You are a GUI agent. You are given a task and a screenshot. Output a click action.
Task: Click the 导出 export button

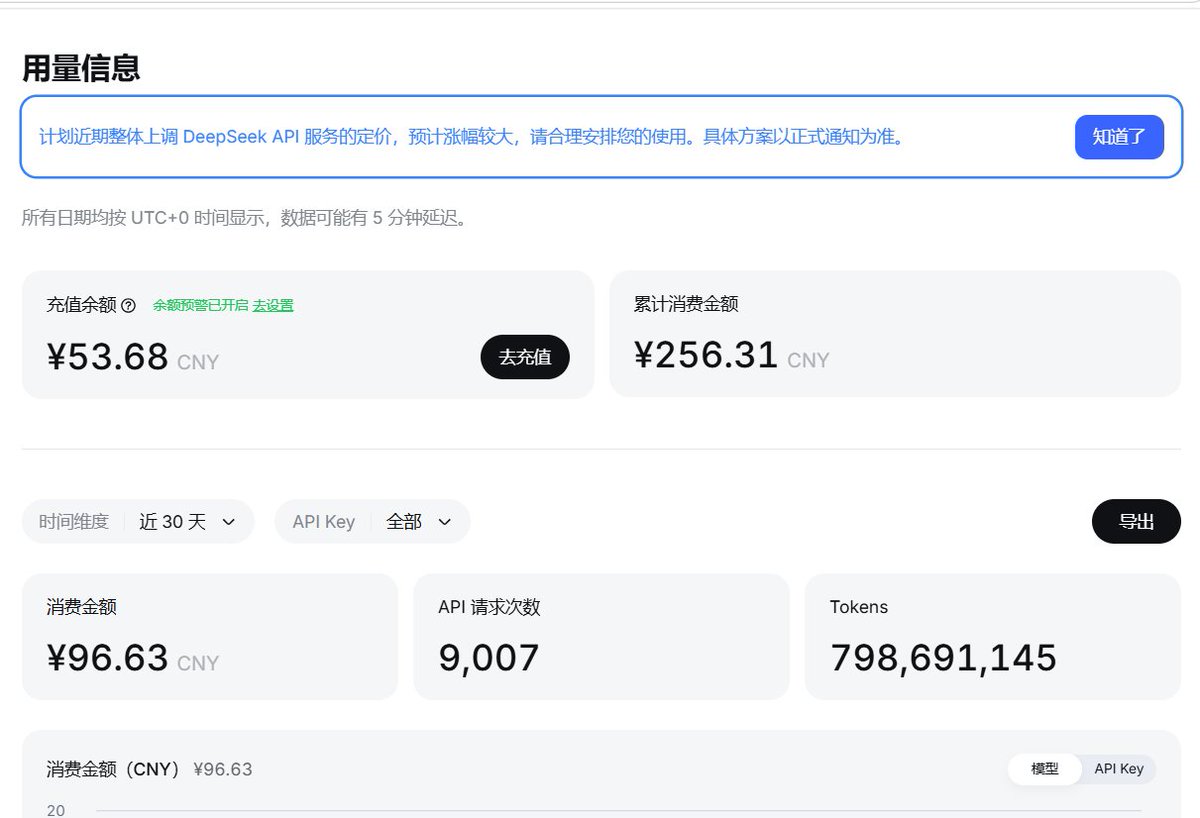[x=1136, y=521]
